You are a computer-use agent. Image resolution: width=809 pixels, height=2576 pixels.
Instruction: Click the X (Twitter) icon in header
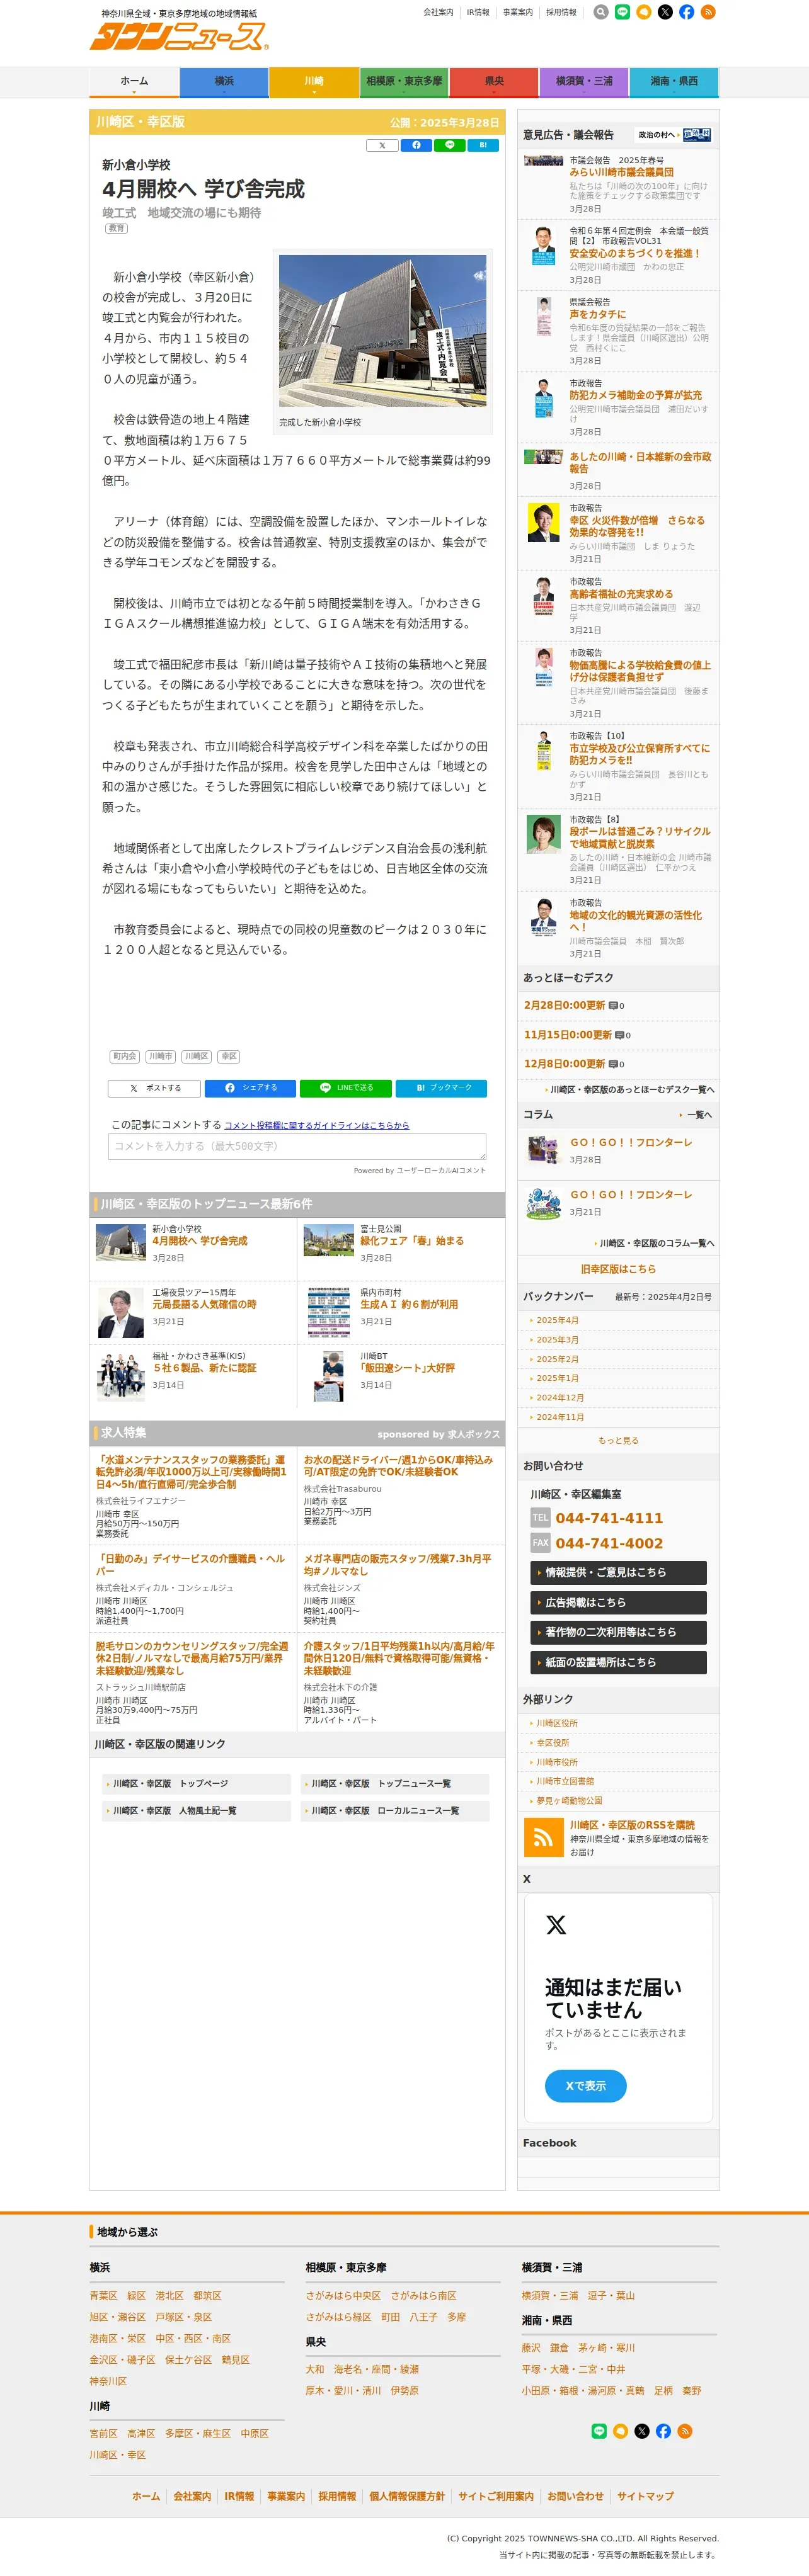coord(665,12)
